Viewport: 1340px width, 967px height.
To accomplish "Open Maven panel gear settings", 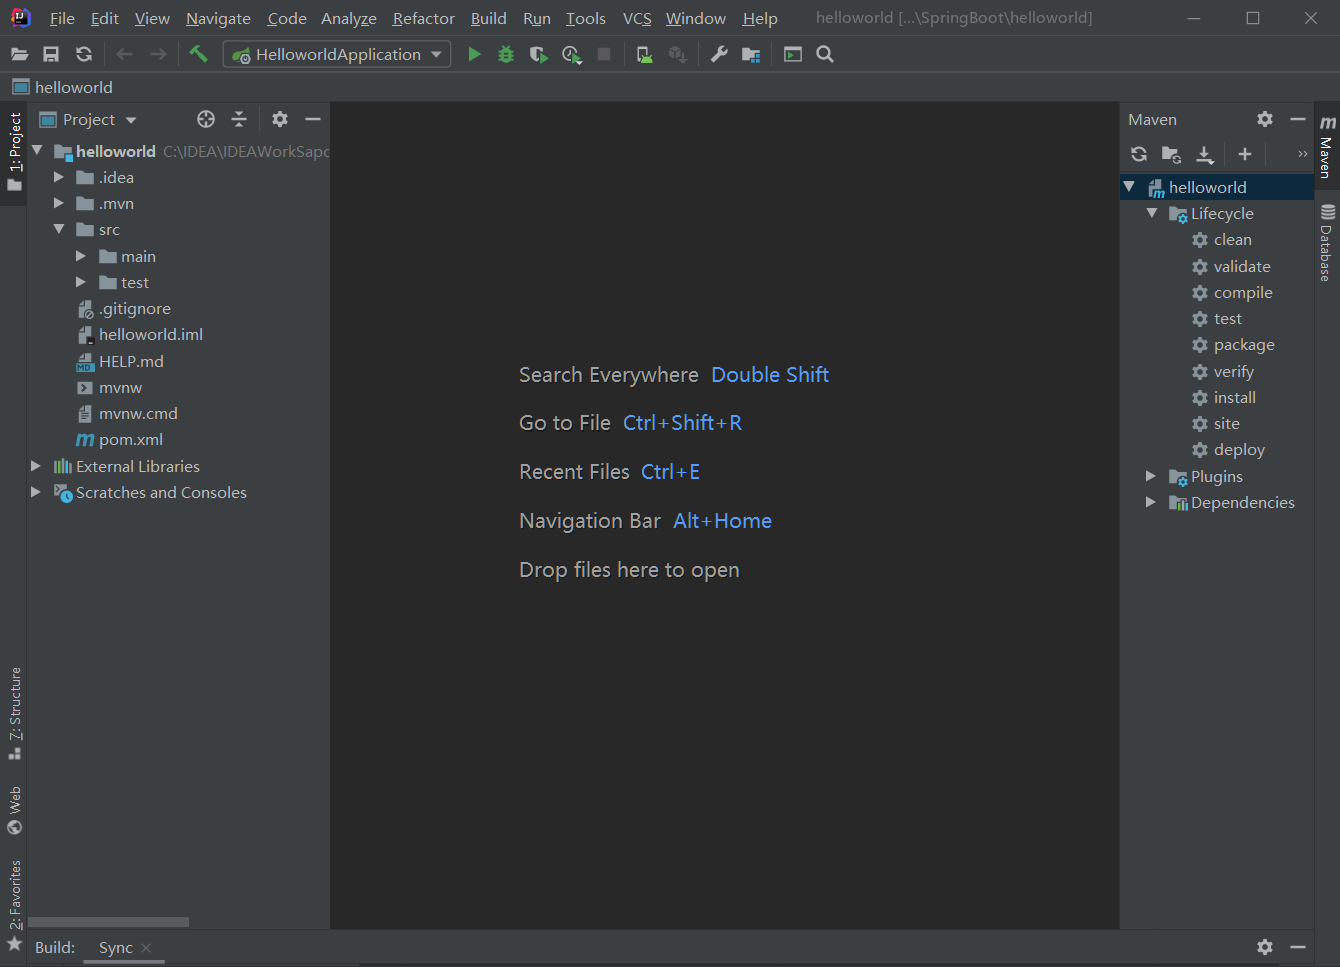I will click(x=1265, y=119).
